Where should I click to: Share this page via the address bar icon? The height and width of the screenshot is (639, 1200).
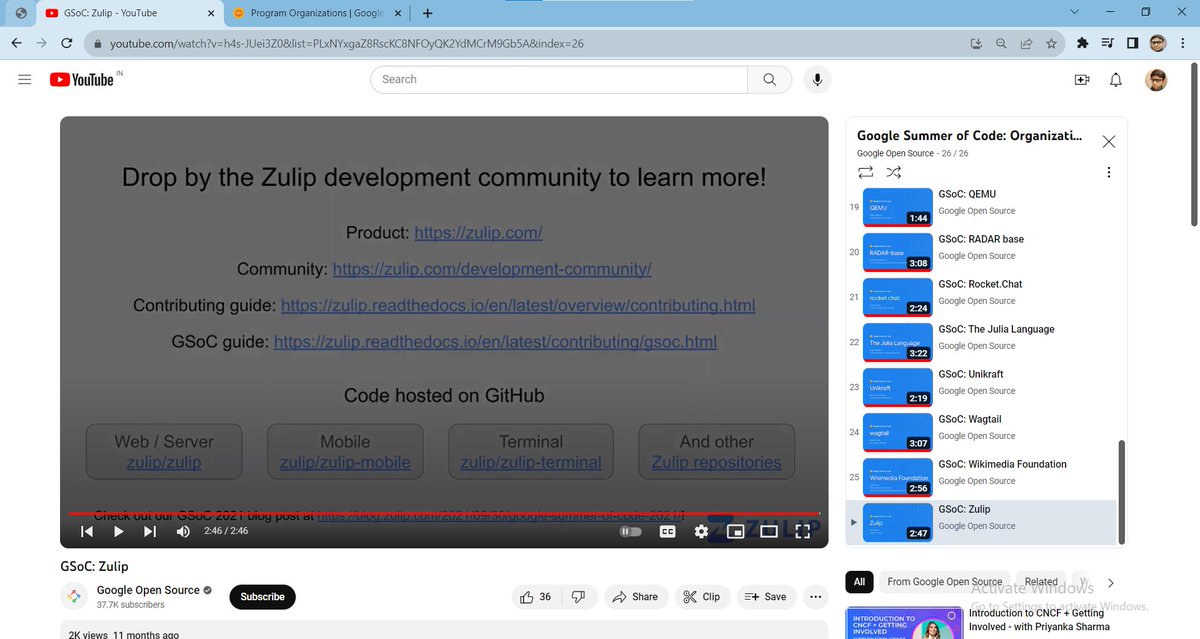[1026, 44]
